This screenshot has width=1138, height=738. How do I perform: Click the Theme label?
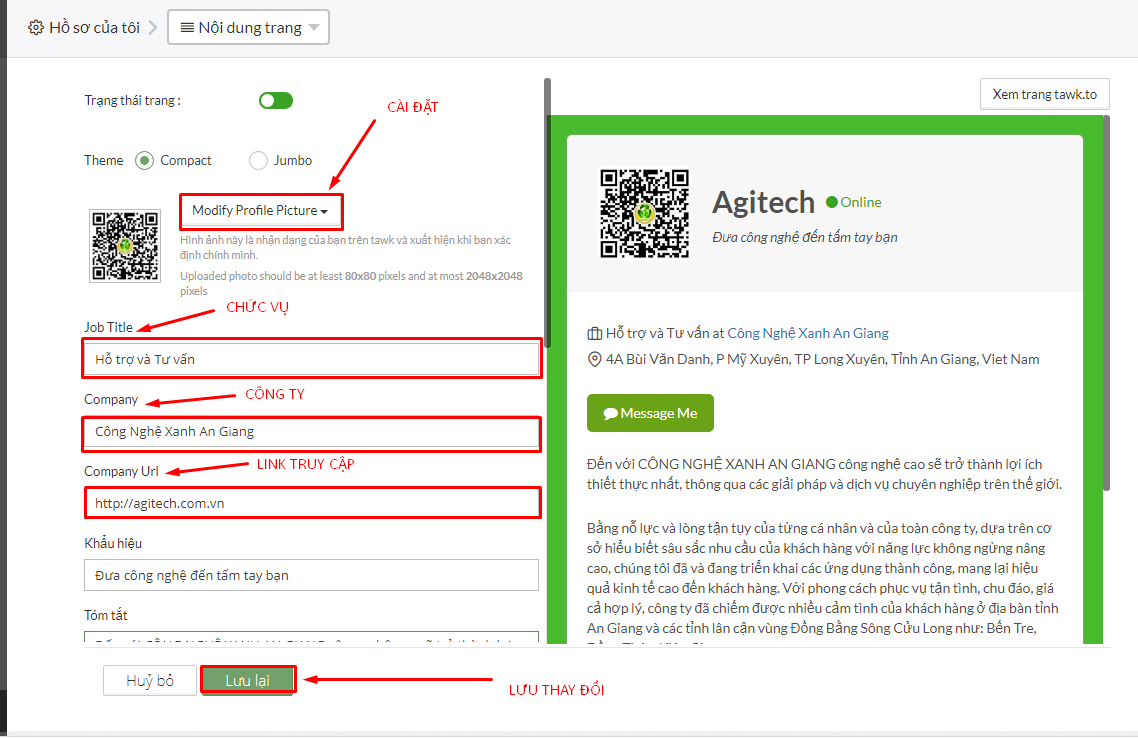[104, 160]
